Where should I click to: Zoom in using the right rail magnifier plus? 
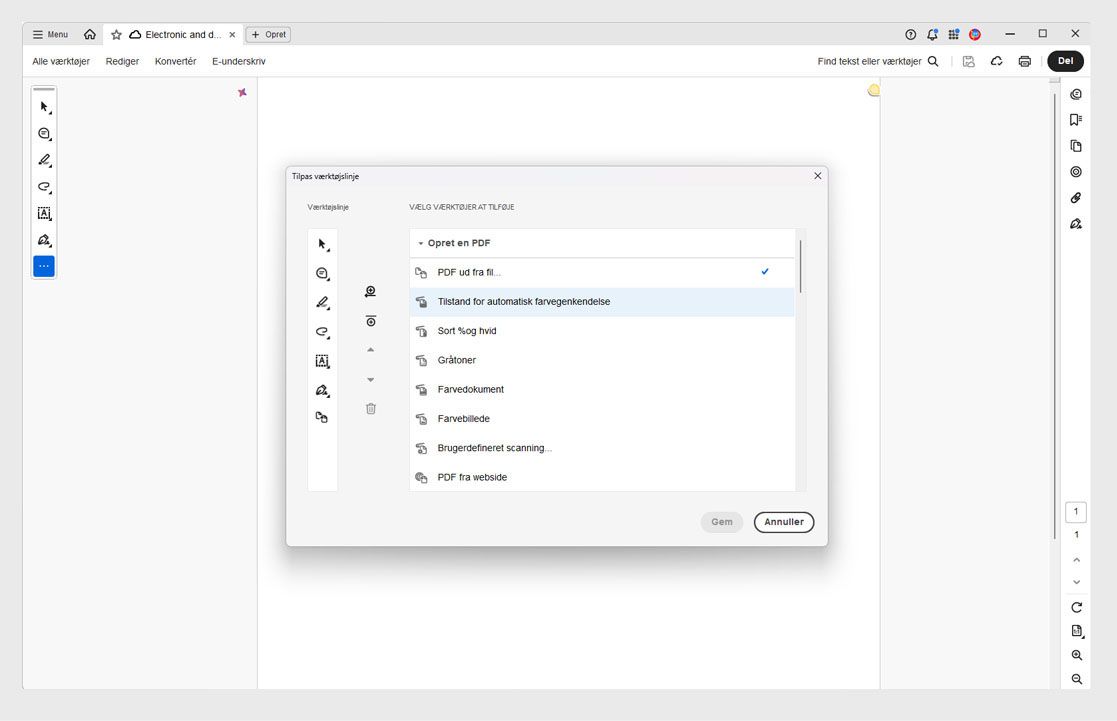point(1076,655)
